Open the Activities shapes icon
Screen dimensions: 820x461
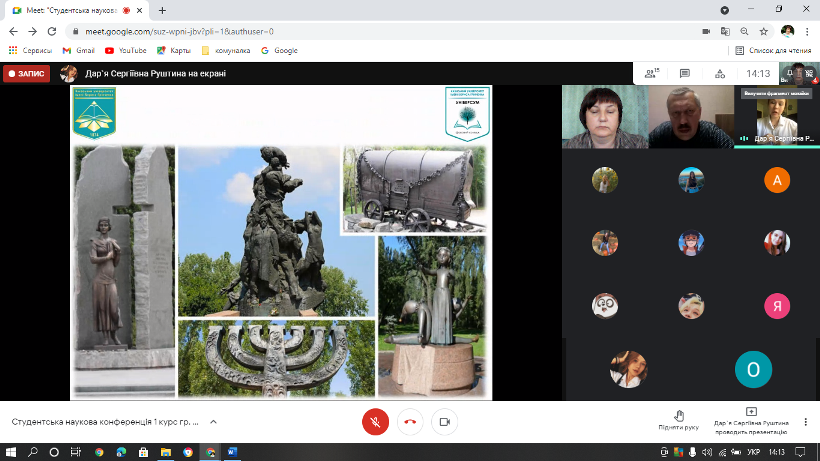(718, 73)
